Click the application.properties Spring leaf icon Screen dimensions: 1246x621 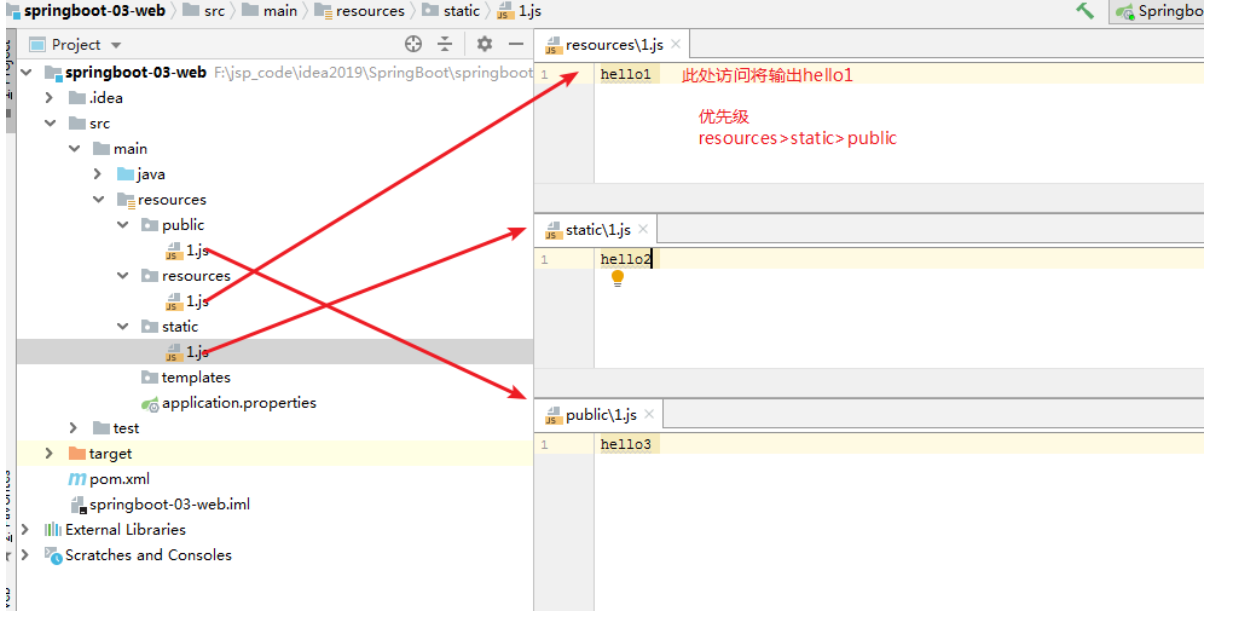click(x=150, y=403)
